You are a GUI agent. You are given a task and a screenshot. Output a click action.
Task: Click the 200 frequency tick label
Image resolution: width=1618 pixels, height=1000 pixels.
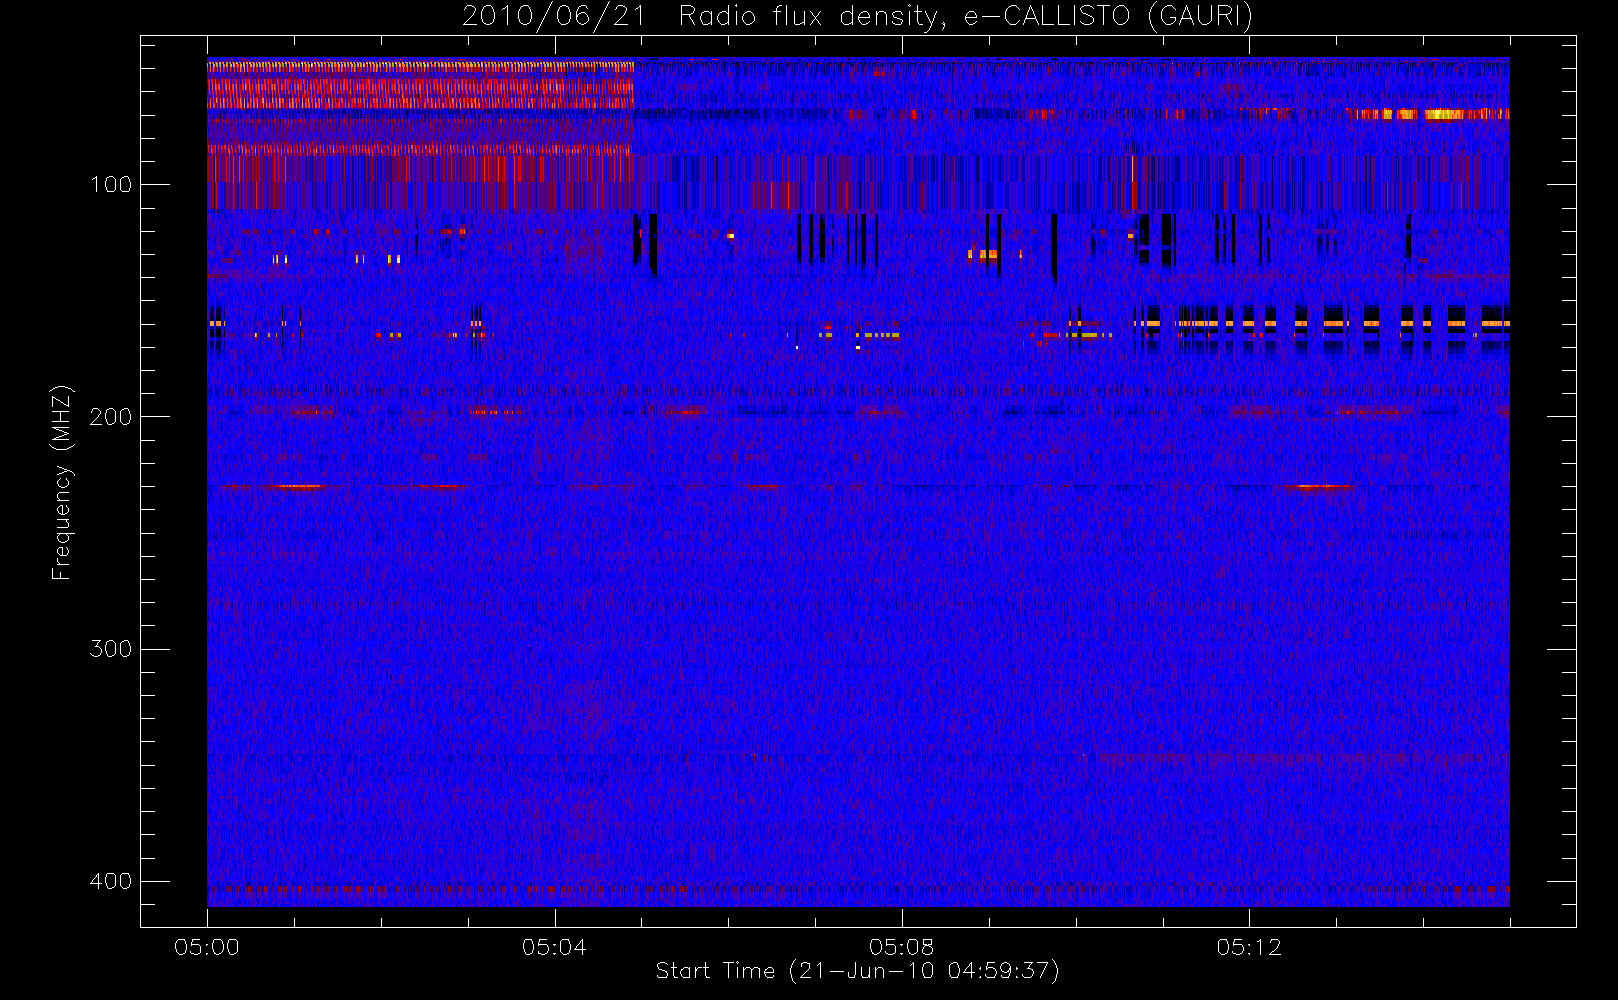coord(110,417)
